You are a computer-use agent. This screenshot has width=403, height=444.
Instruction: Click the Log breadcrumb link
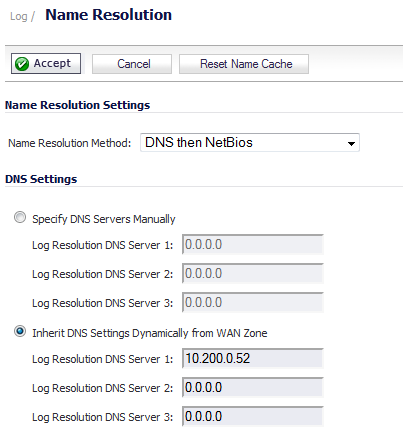pyautogui.click(x=19, y=16)
